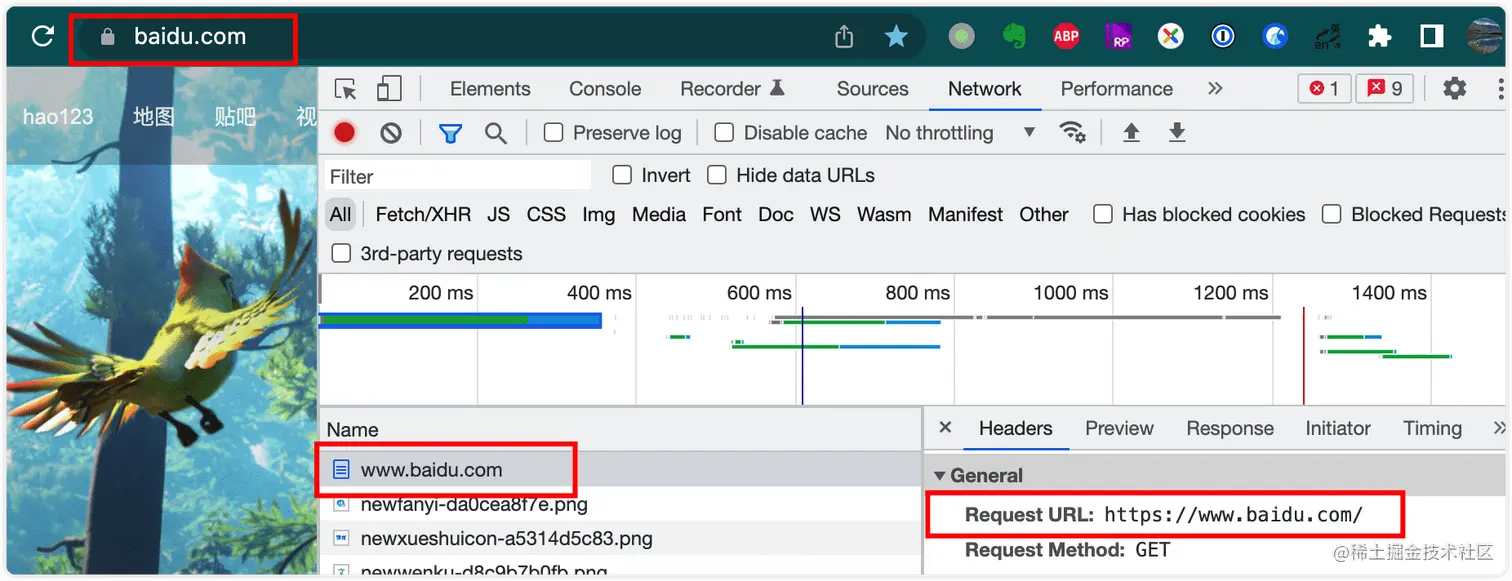Check Blocked Requests option
This screenshot has height=581, width=1512.
[x=1332, y=214]
